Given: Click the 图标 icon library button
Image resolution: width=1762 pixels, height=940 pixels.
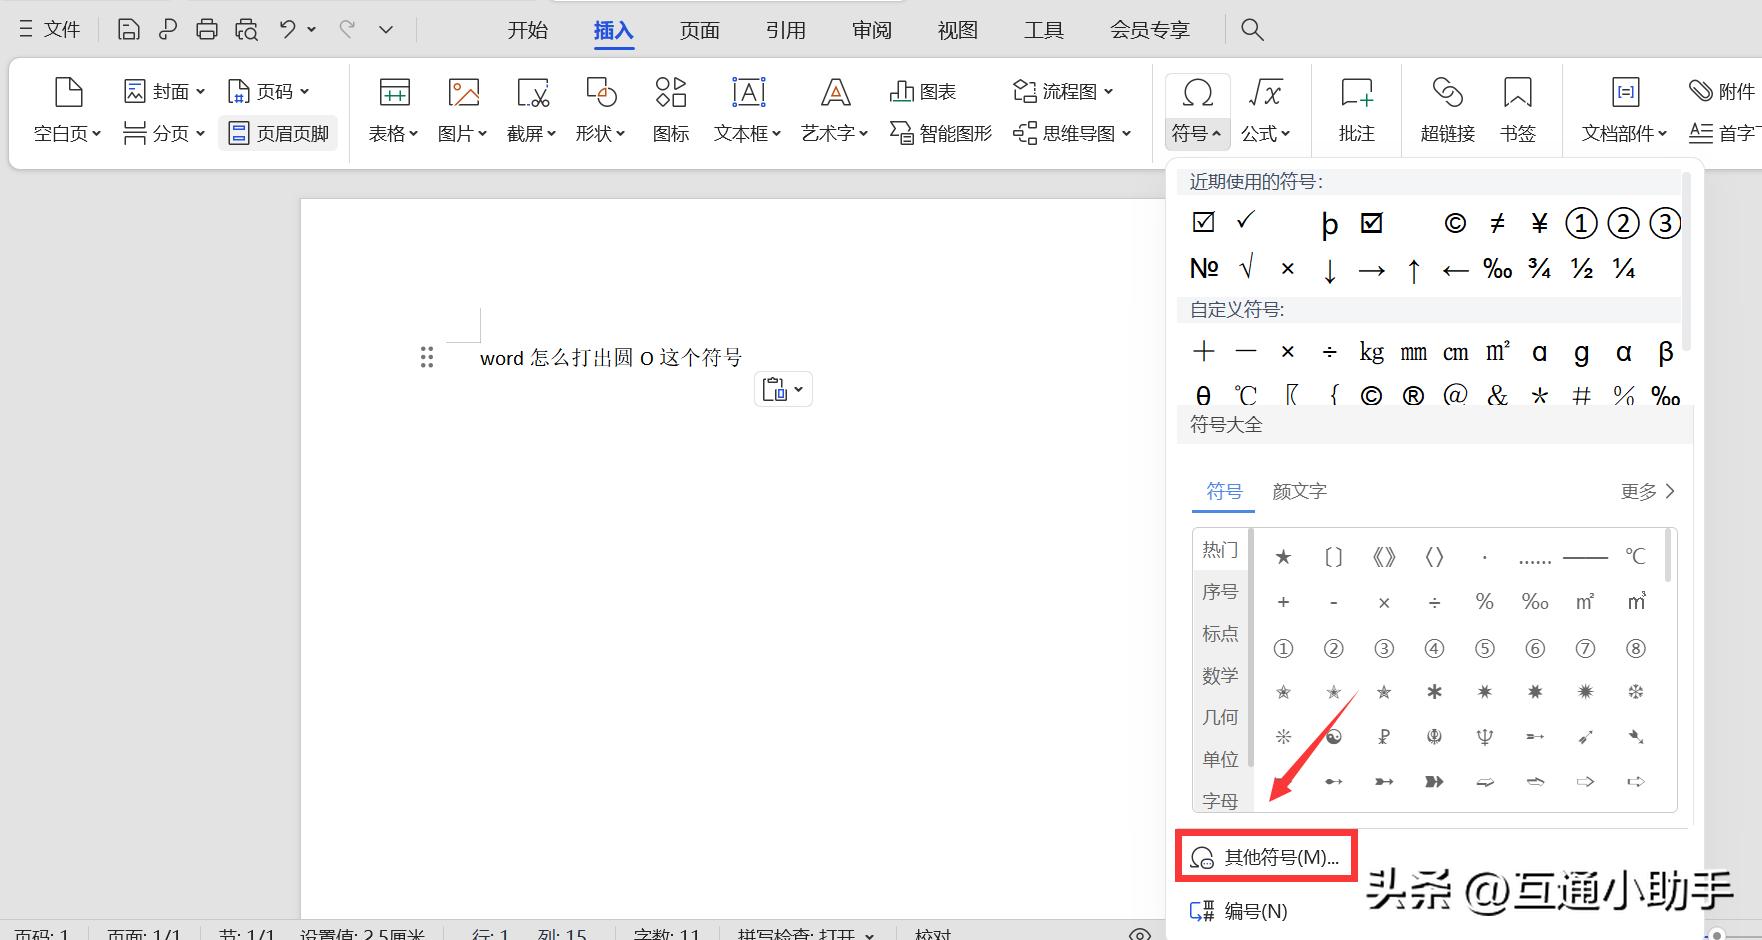Looking at the screenshot, I should coord(670,109).
